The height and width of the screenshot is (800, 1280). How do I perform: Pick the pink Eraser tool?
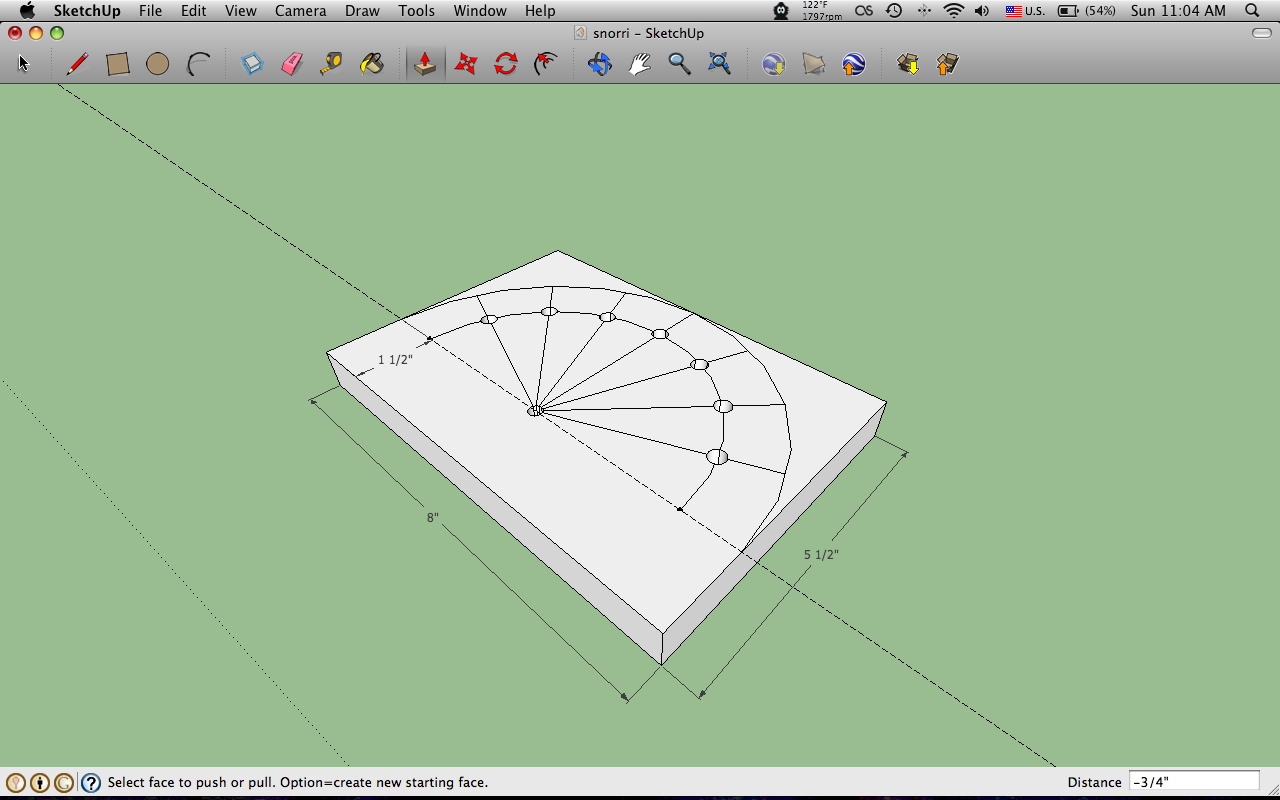point(292,64)
